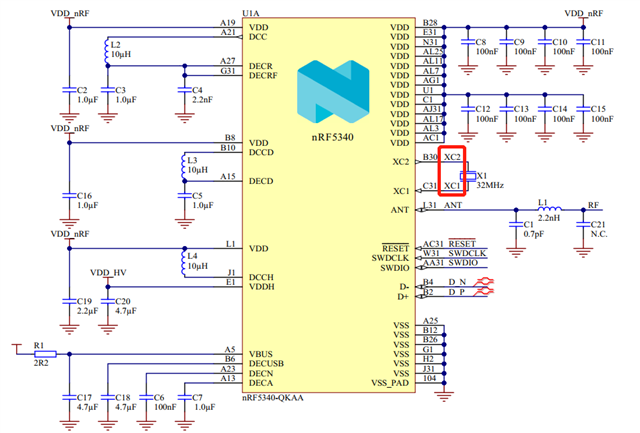Viewport: 640px width, 433px height.
Task: Select capacitor C8 symbol
Action: point(468,42)
